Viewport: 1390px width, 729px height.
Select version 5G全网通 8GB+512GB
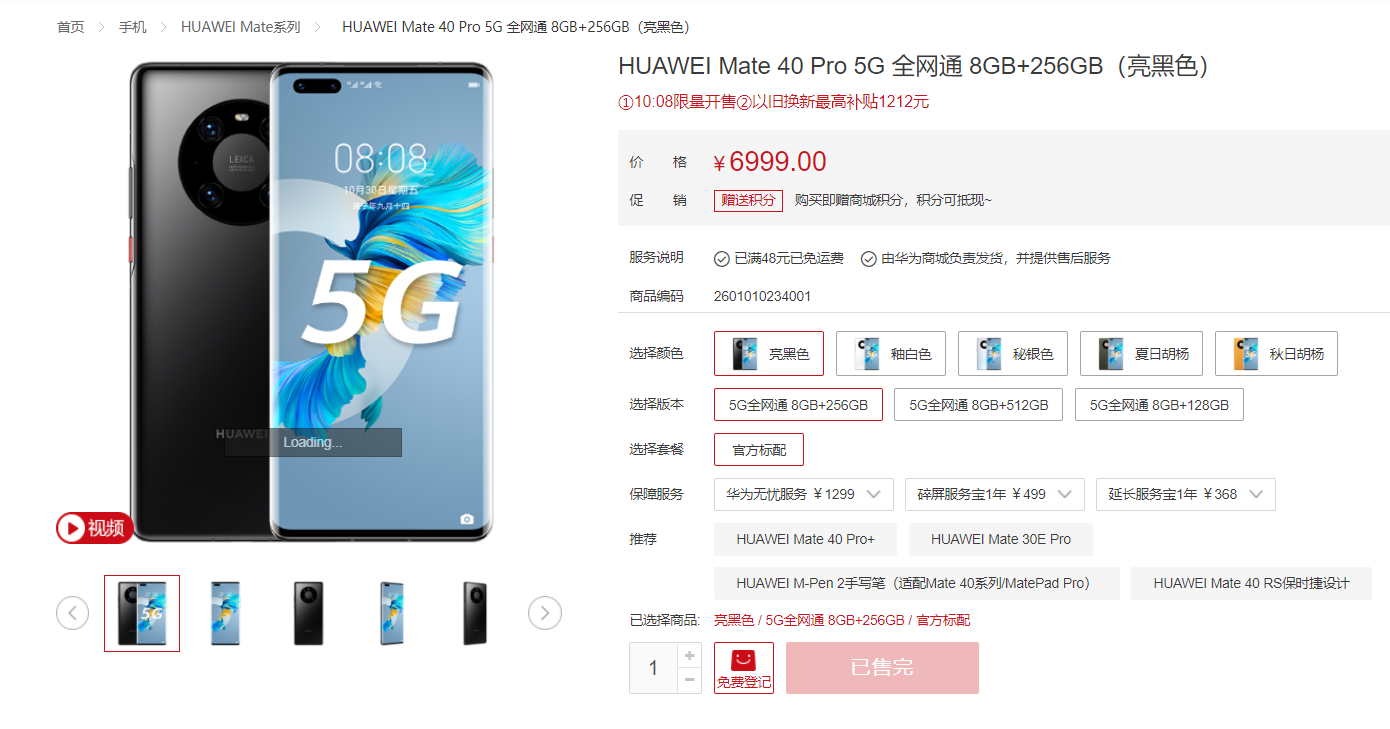(978, 405)
